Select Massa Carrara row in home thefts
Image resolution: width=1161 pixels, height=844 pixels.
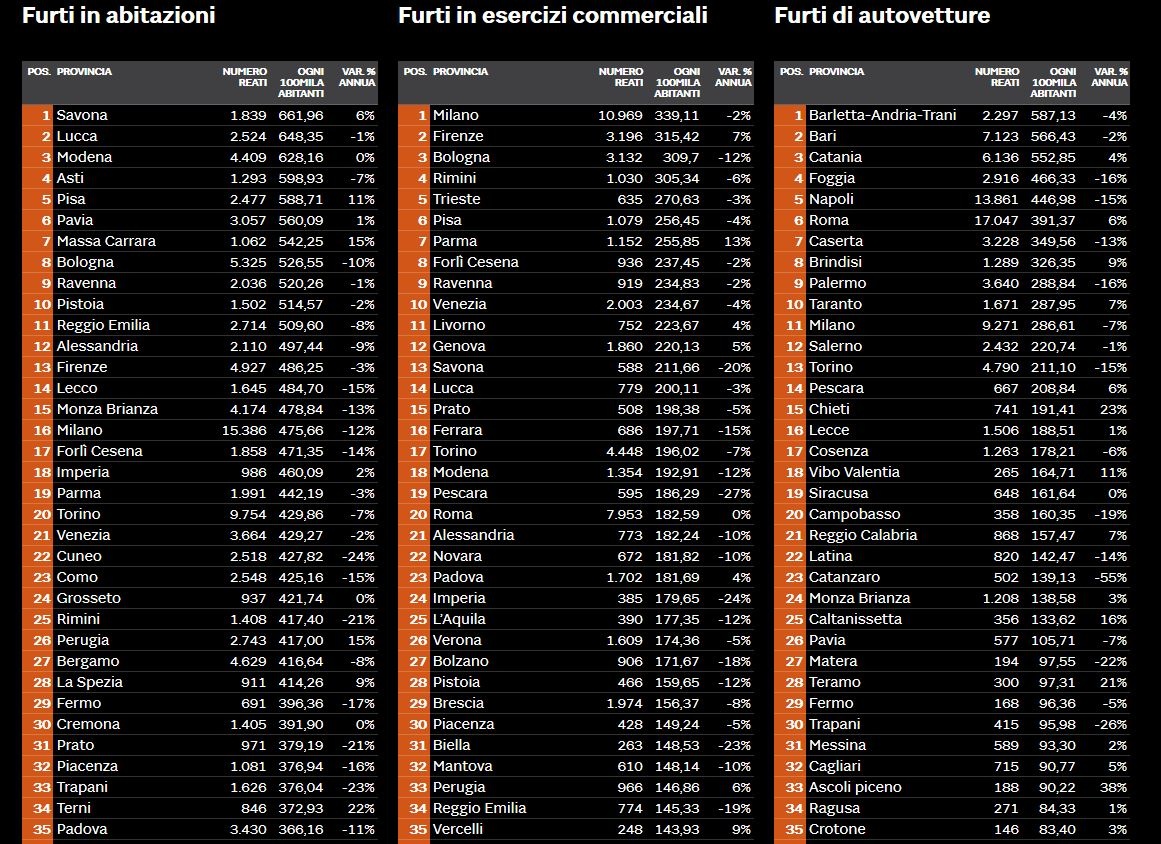(200, 241)
